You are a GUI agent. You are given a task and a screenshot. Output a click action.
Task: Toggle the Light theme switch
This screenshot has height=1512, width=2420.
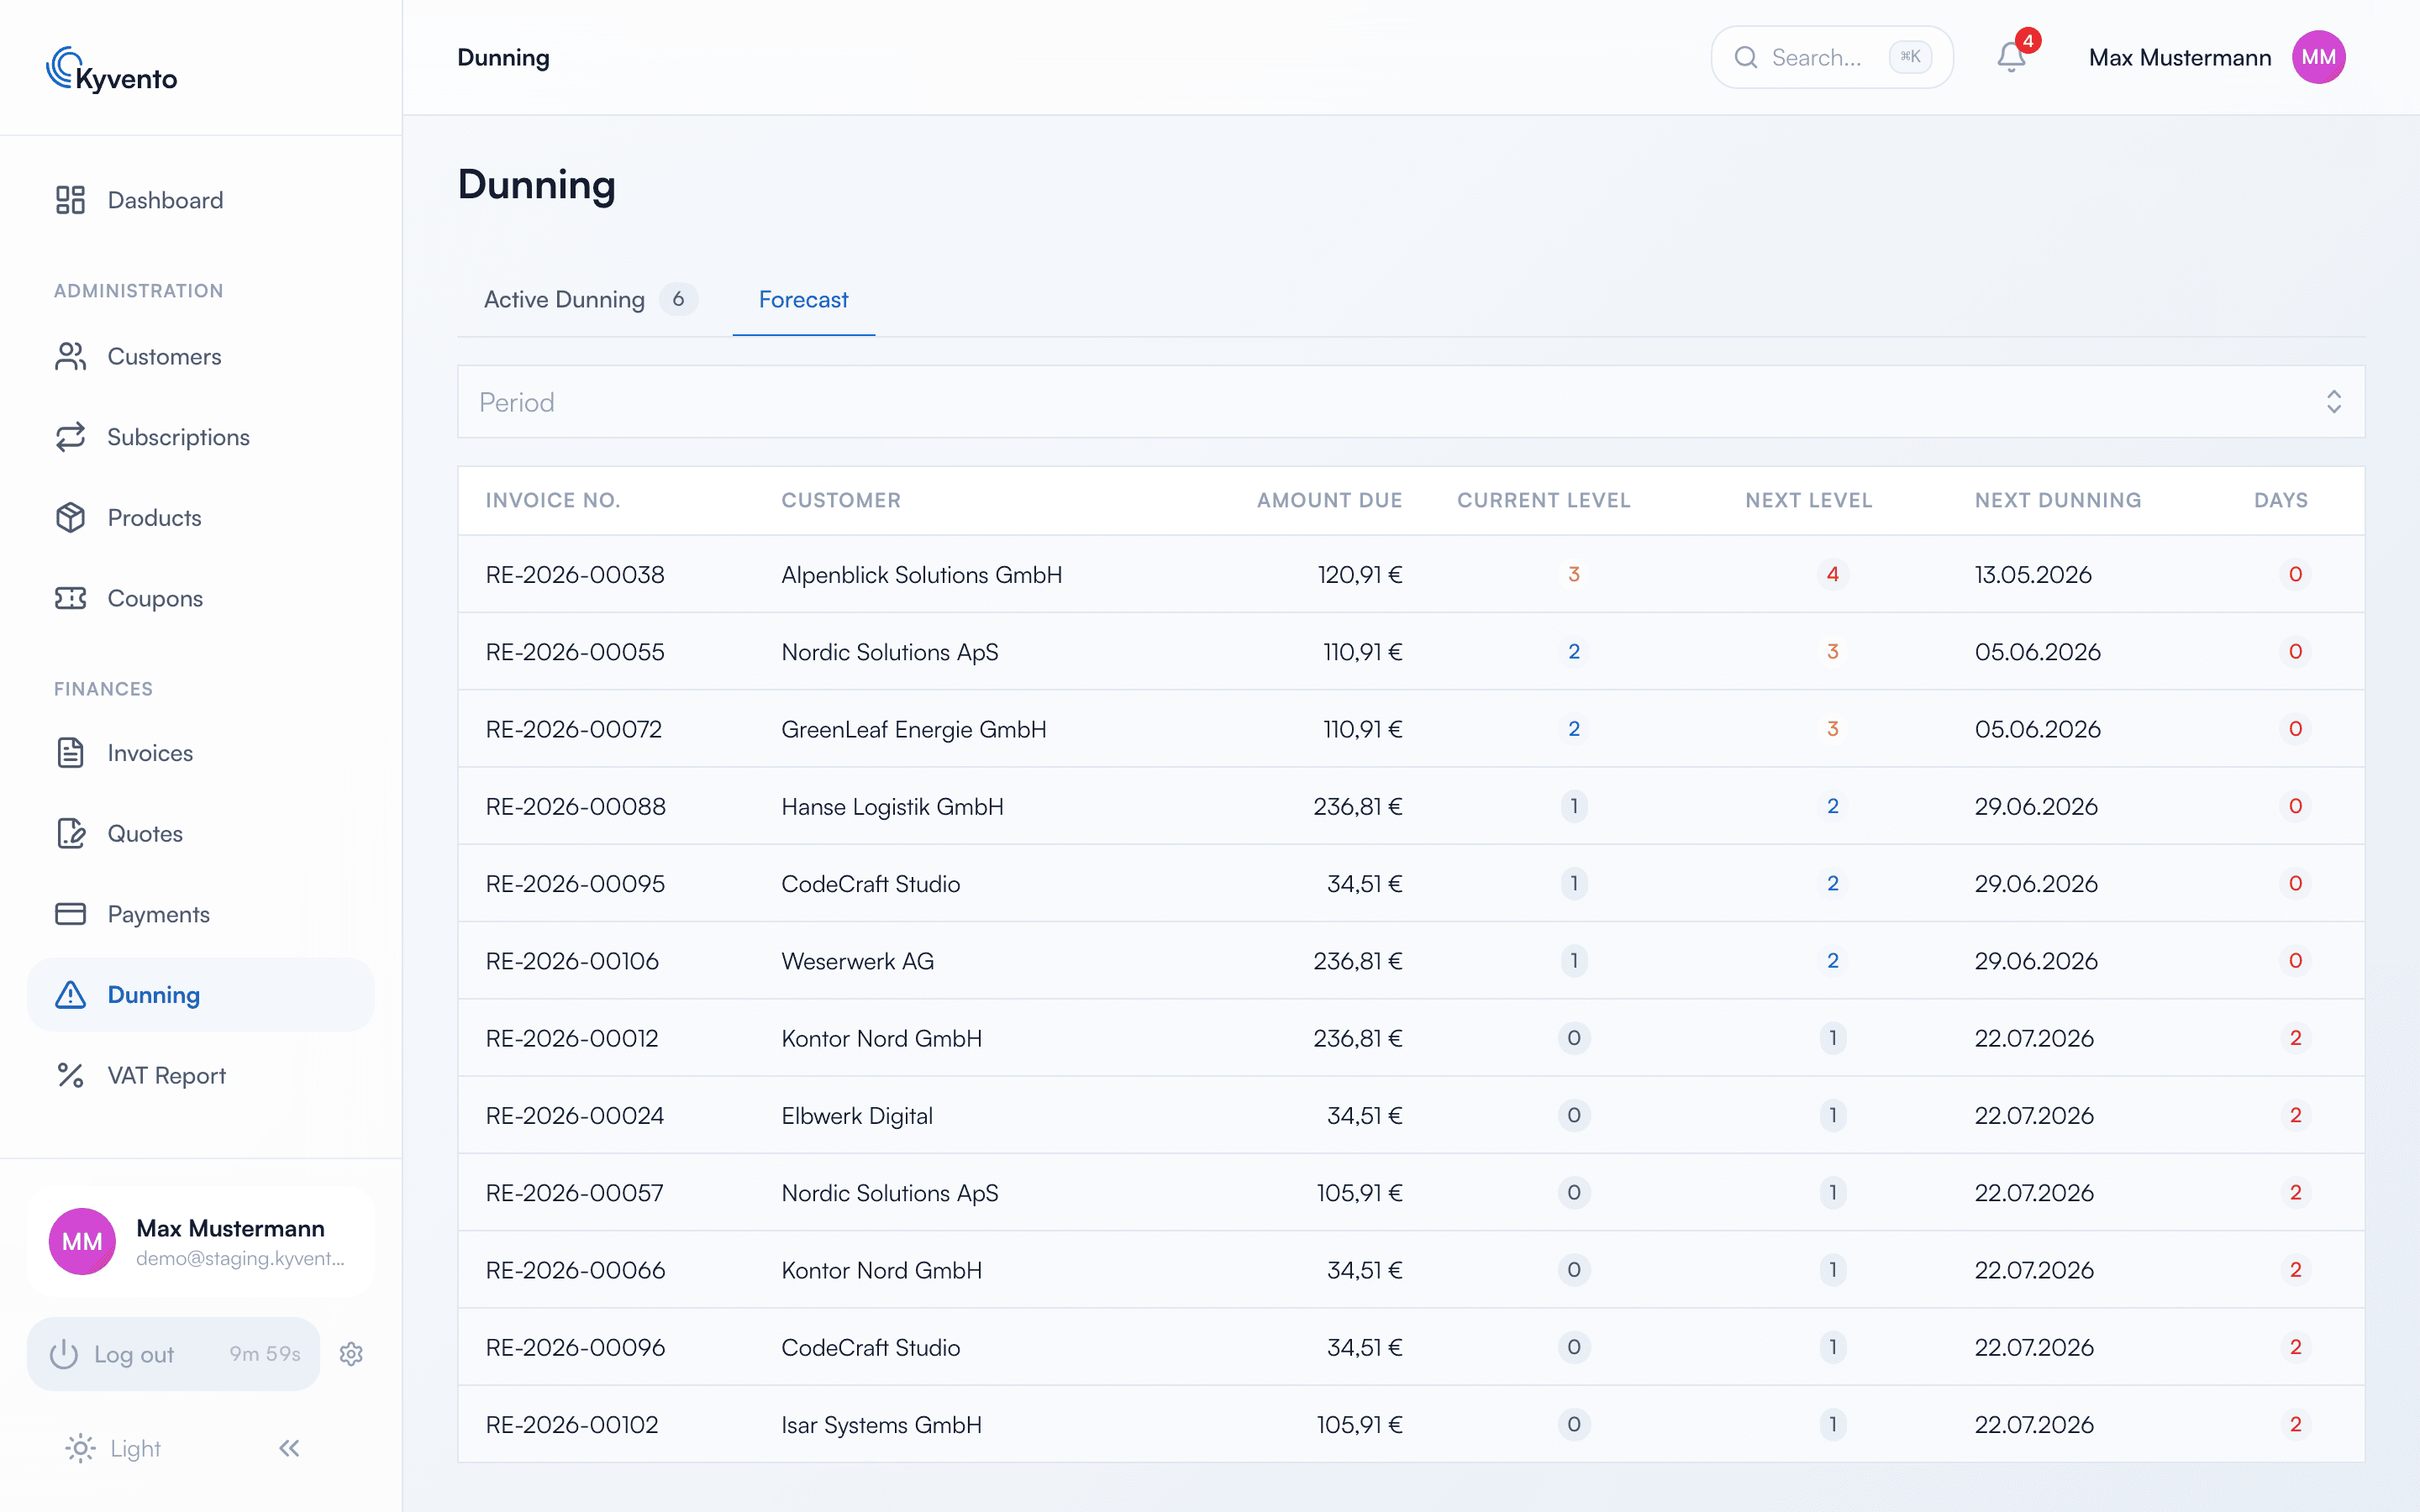pos(113,1448)
